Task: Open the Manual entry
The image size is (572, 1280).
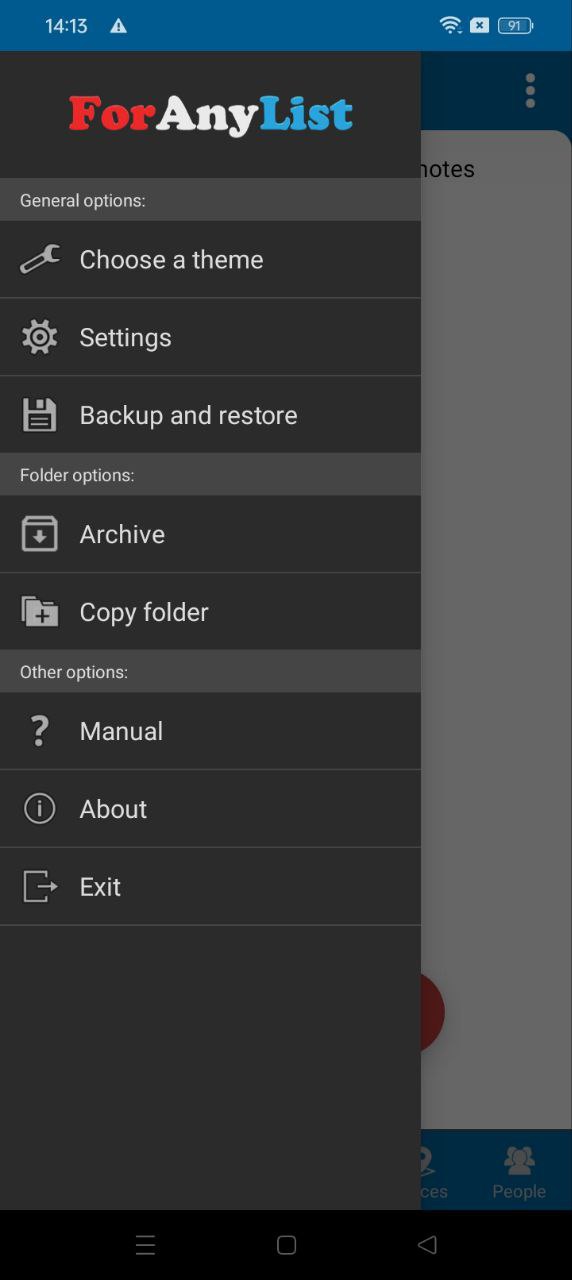Action: click(210, 731)
